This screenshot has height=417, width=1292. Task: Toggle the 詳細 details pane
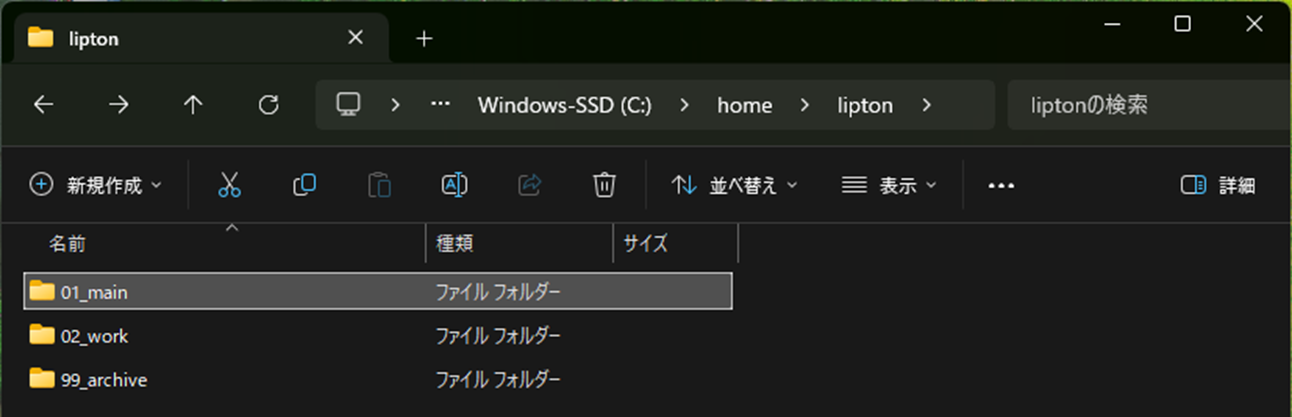[x=1218, y=185]
